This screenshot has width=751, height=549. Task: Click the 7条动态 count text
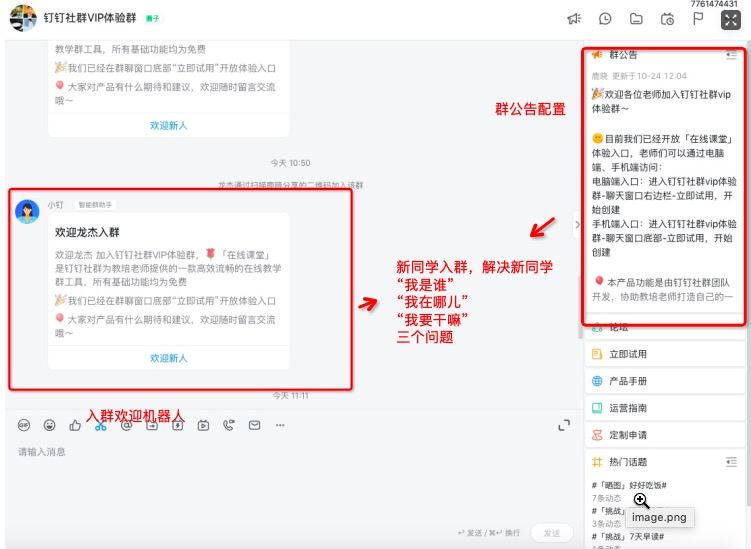(x=606, y=498)
